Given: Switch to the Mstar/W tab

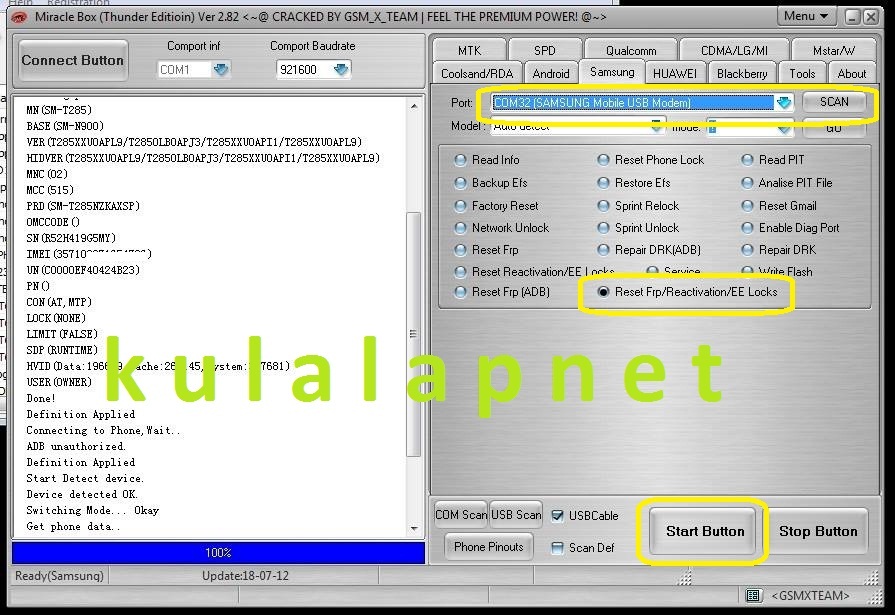Looking at the screenshot, I should [x=834, y=50].
